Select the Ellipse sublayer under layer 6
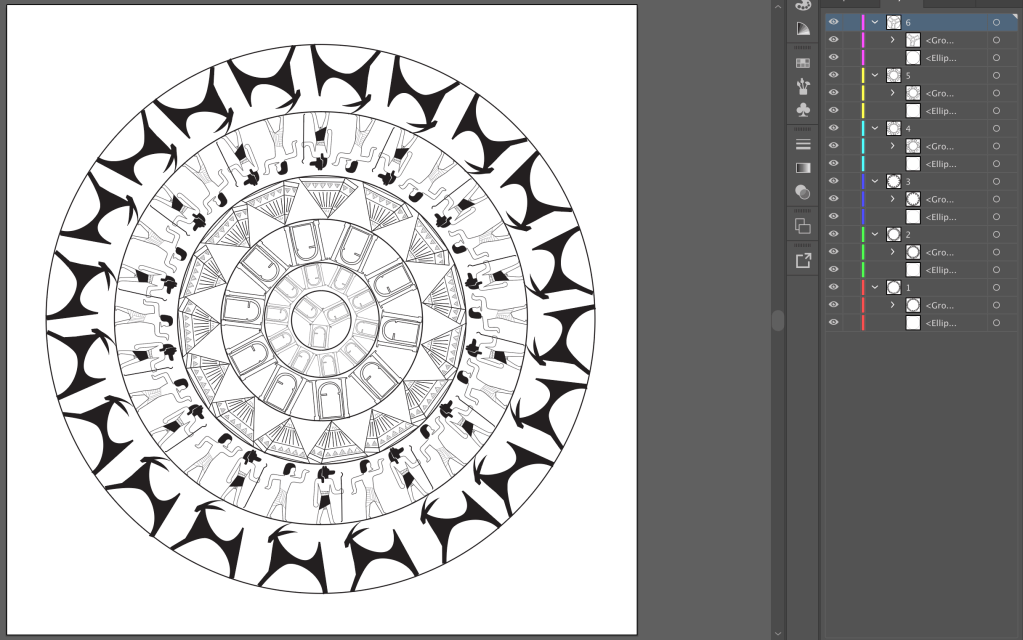Image resolution: width=1023 pixels, height=640 pixels. point(938,57)
